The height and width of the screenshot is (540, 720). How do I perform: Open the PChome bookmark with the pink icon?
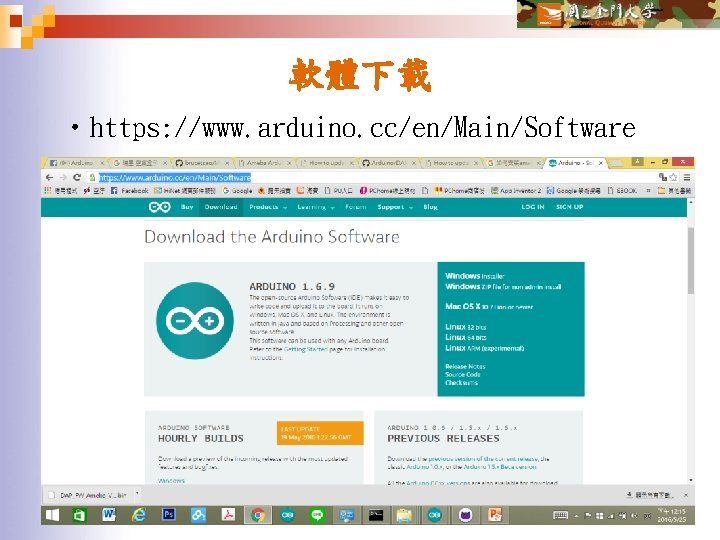point(387,191)
